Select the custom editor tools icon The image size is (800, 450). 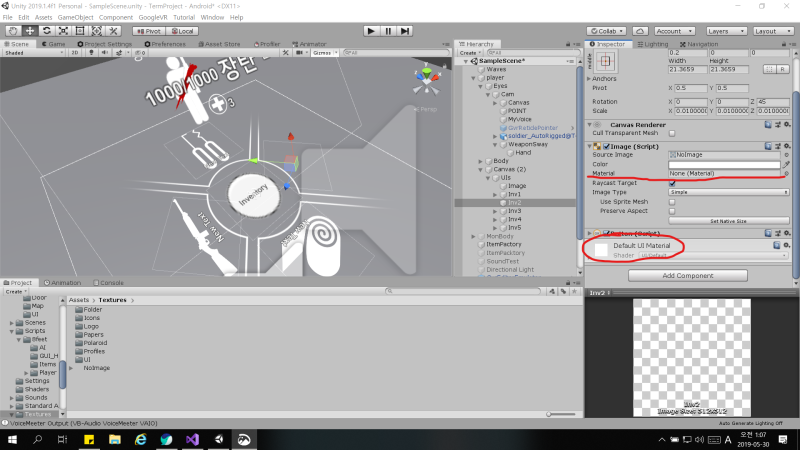(x=113, y=31)
